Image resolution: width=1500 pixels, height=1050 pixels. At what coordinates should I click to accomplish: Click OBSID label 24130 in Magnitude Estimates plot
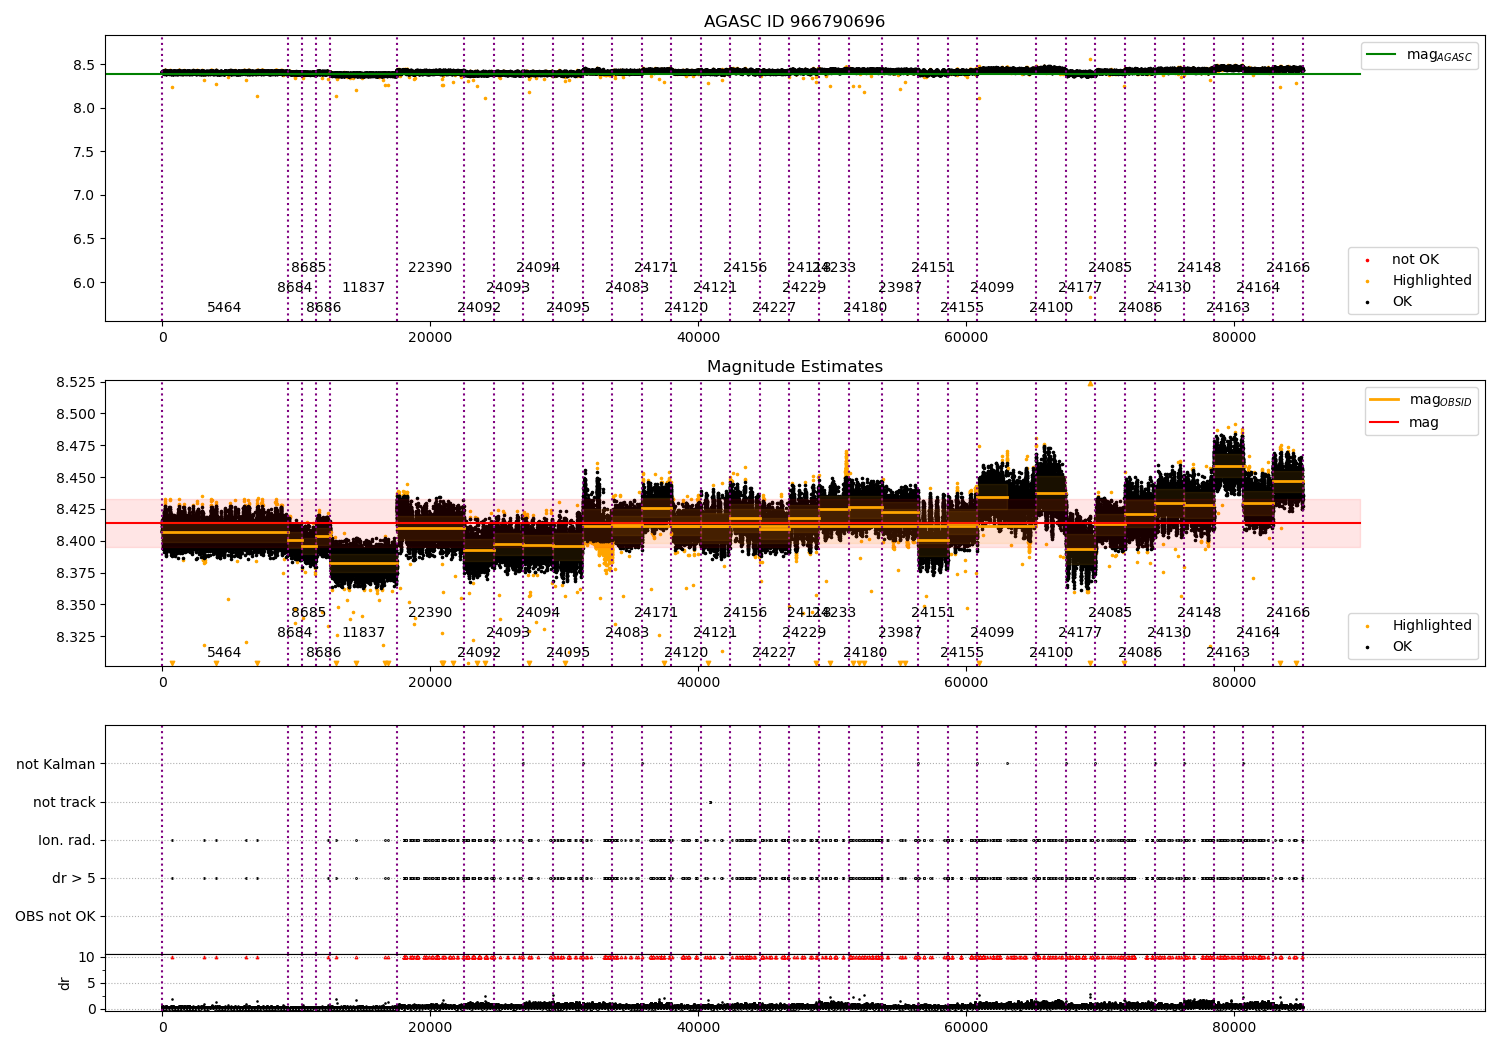pyautogui.click(x=1169, y=633)
